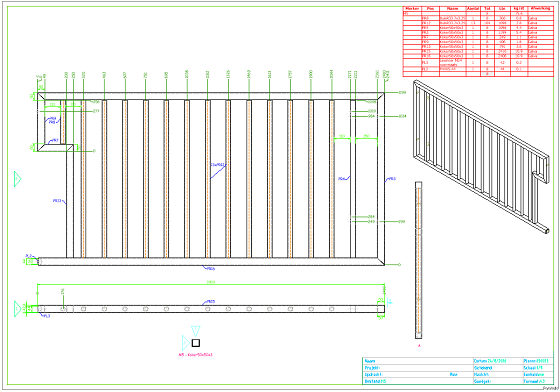This screenshot has height=392, width=560.
Task: Click the green view arrow beside the bottom rail view
Action: pos(18,309)
